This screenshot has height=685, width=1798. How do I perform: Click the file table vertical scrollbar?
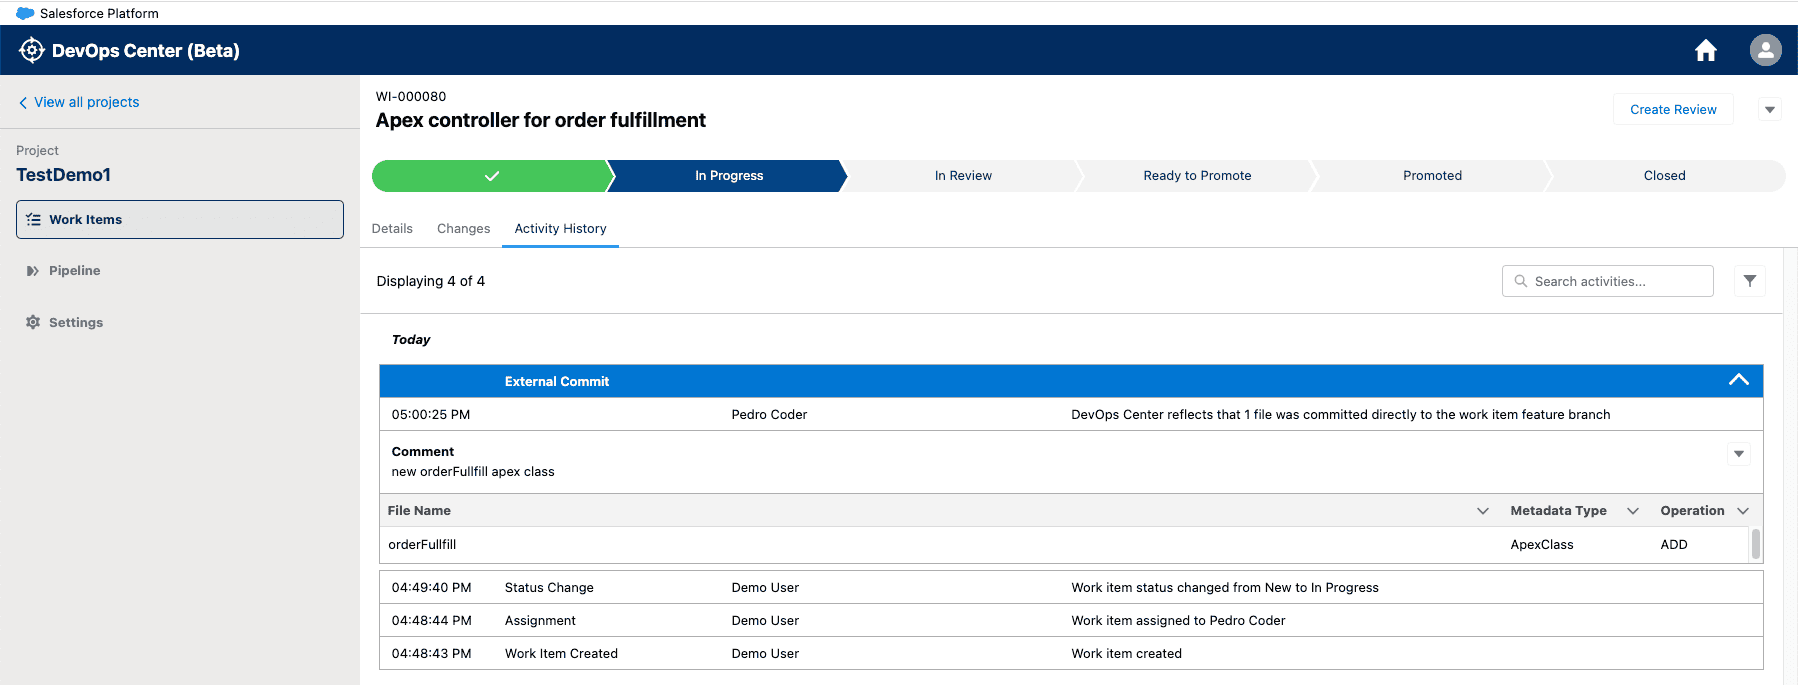tap(1756, 544)
